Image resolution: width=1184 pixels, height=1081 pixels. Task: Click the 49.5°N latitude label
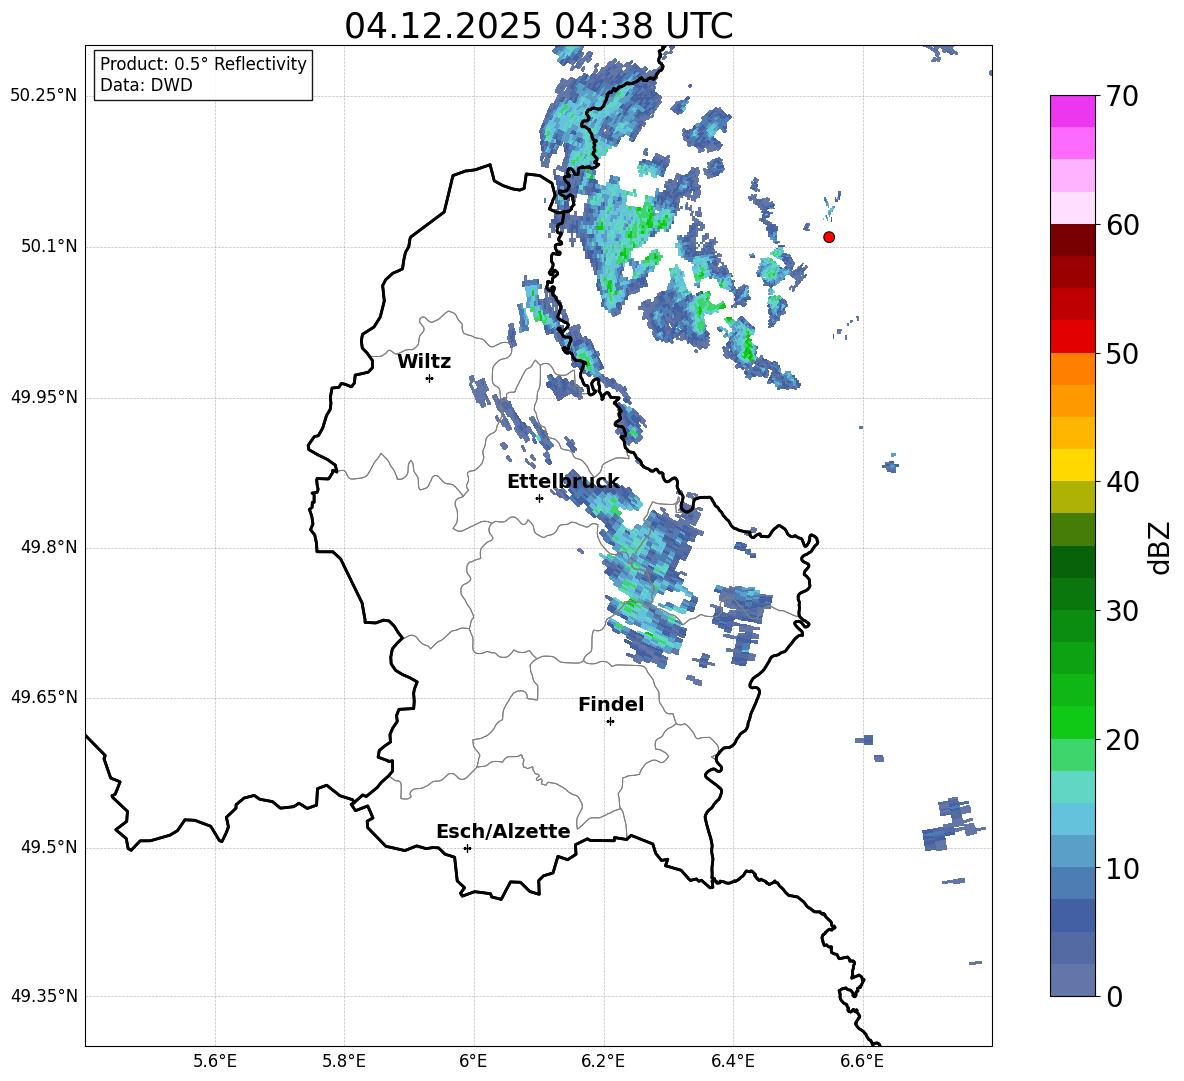50,847
